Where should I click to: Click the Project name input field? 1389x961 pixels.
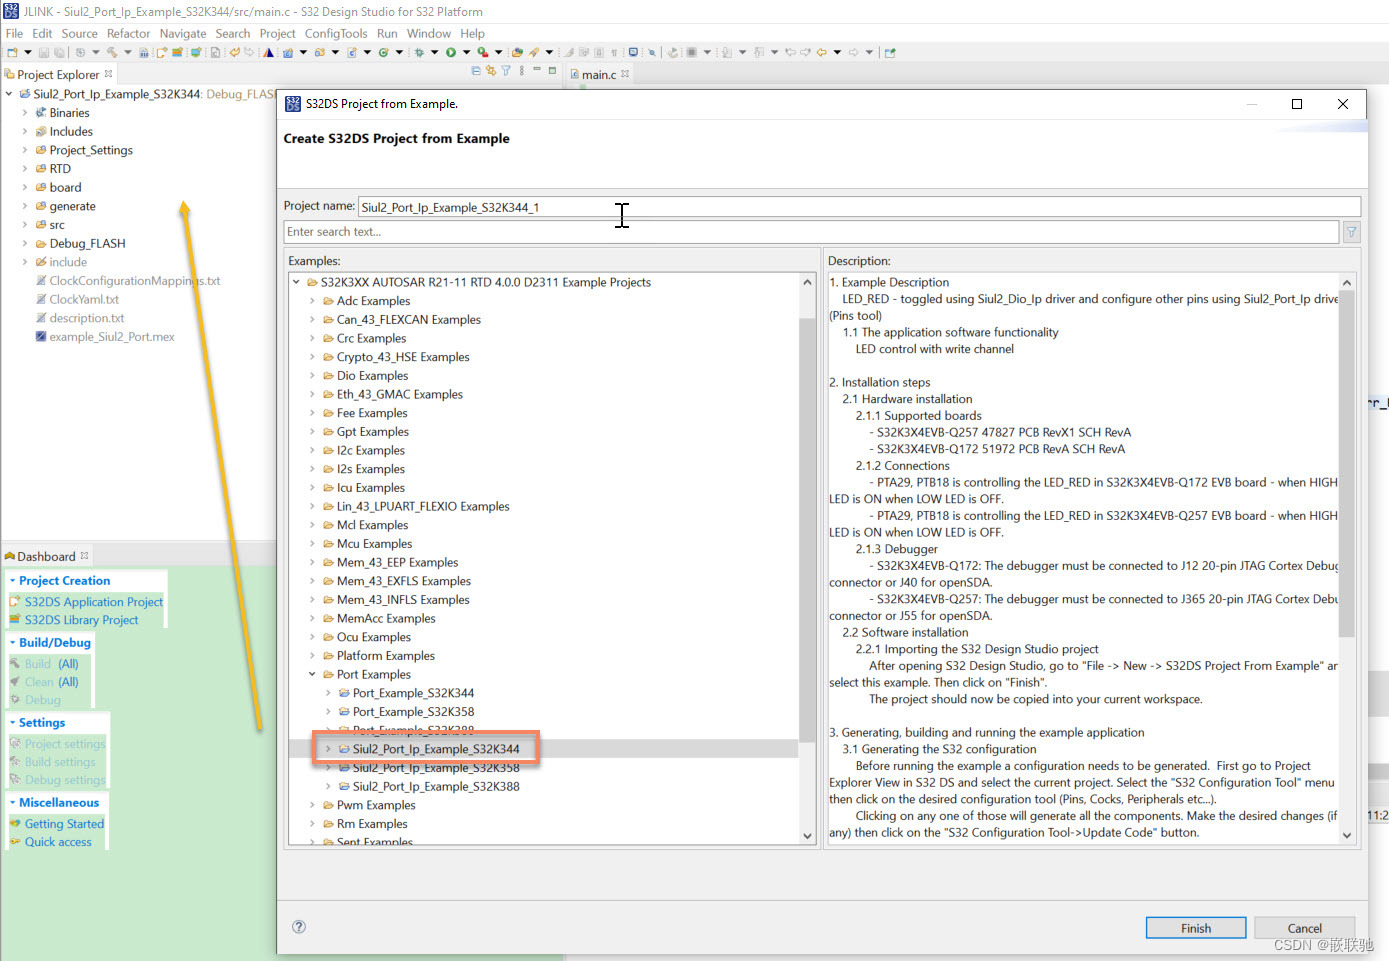pos(859,207)
